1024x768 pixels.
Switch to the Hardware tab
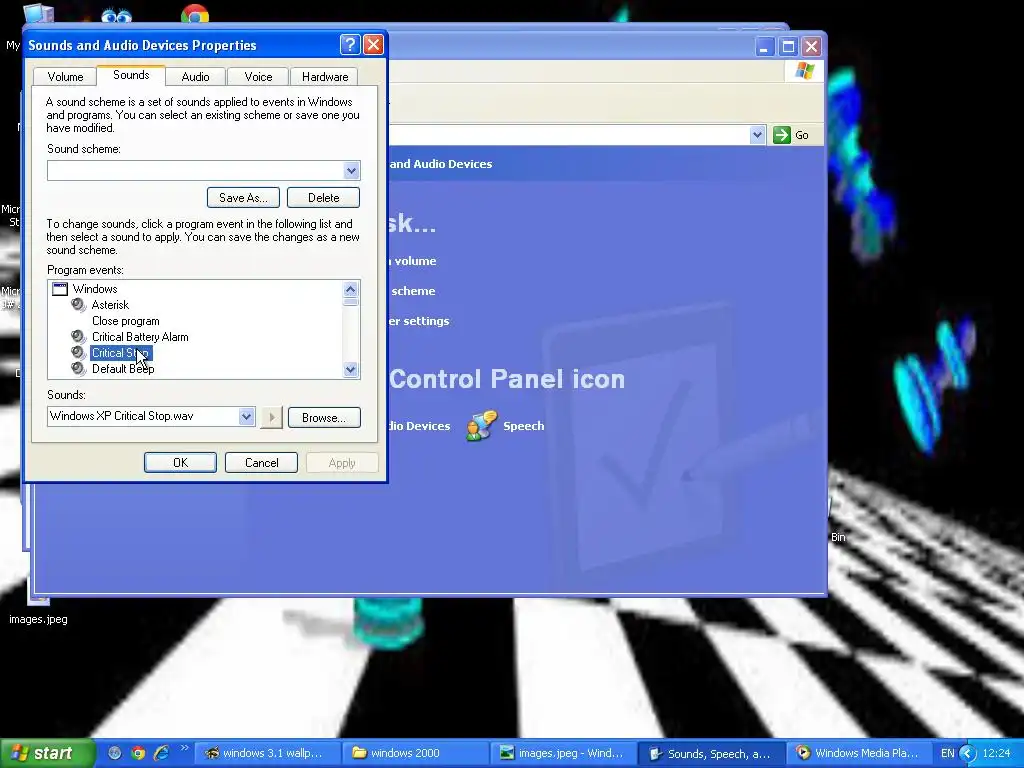[x=325, y=76]
